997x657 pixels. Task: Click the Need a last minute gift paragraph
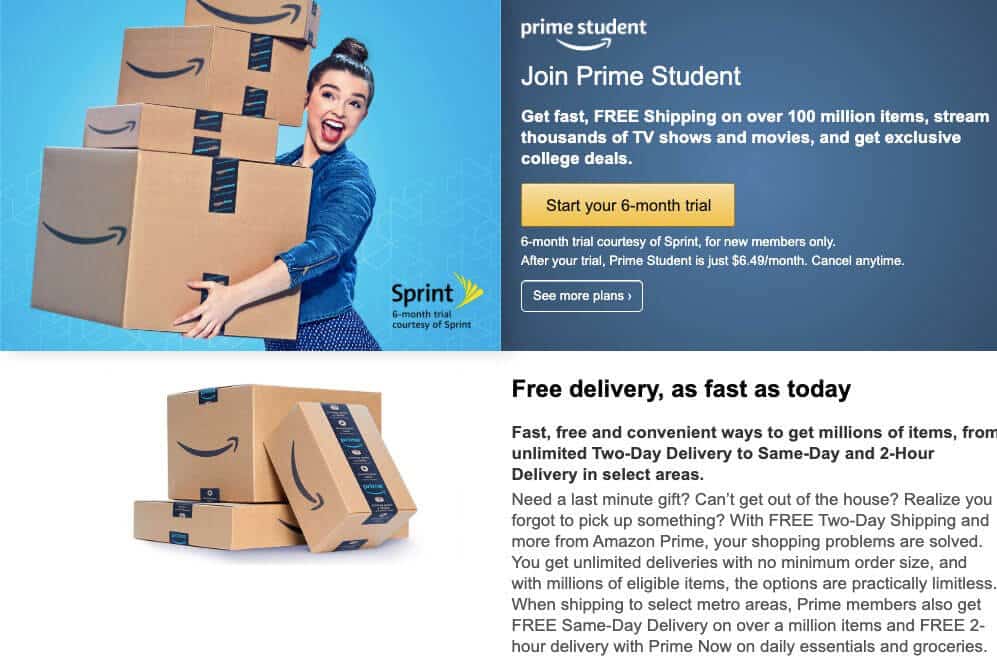pos(754,572)
